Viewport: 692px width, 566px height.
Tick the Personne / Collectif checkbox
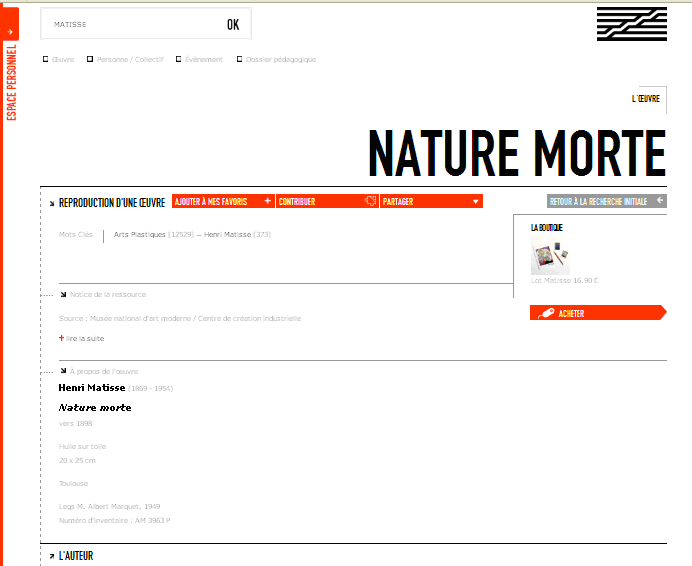pyautogui.click(x=91, y=59)
